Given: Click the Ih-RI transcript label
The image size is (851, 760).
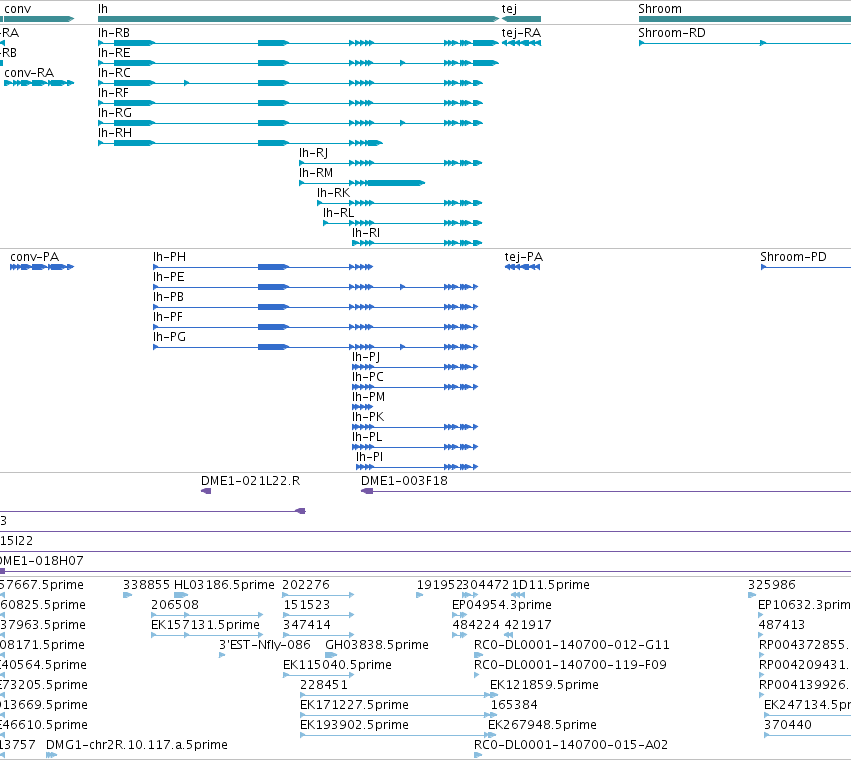Looking at the screenshot, I should point(366,233).
